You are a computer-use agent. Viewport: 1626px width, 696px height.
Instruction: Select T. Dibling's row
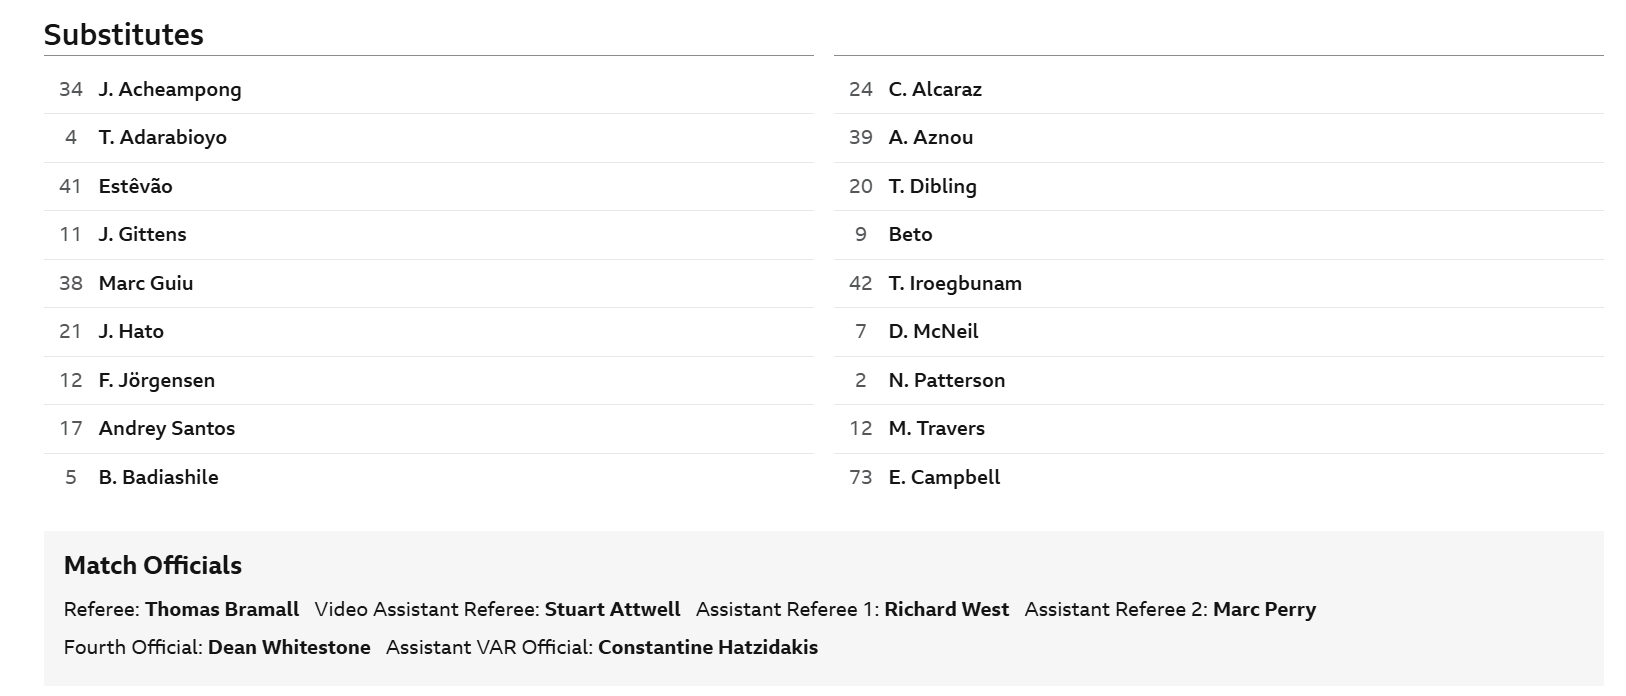point(932,186)
